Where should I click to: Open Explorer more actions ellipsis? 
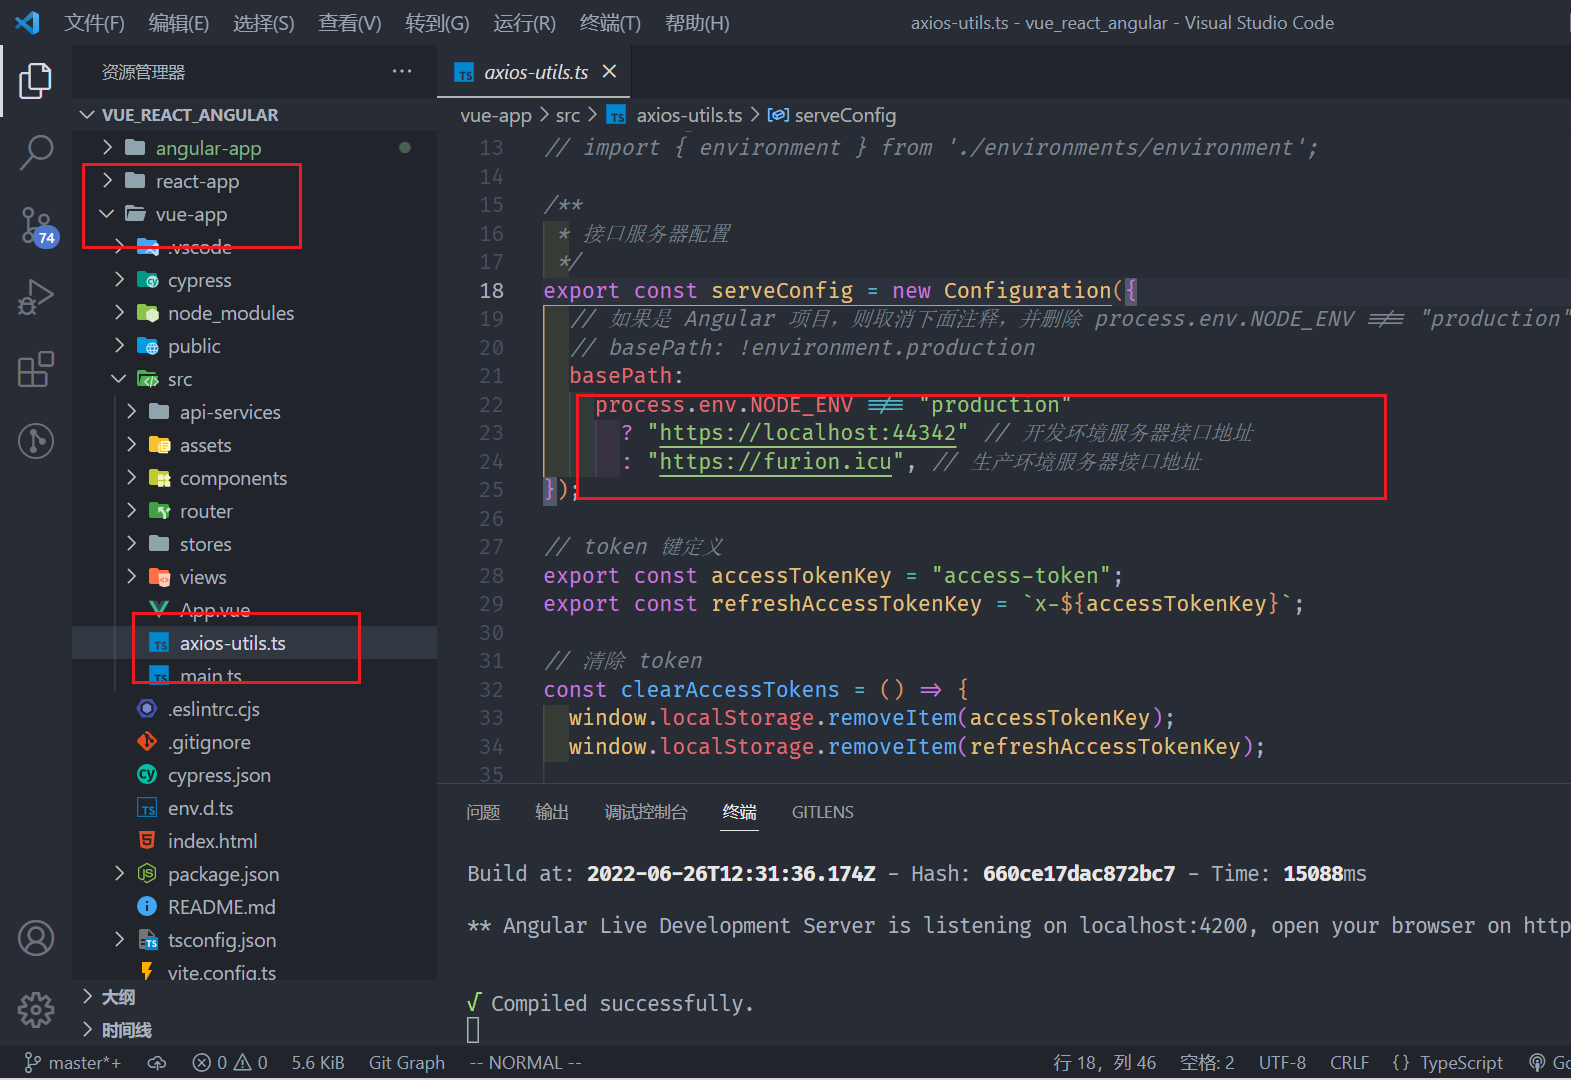coord(402,72)
